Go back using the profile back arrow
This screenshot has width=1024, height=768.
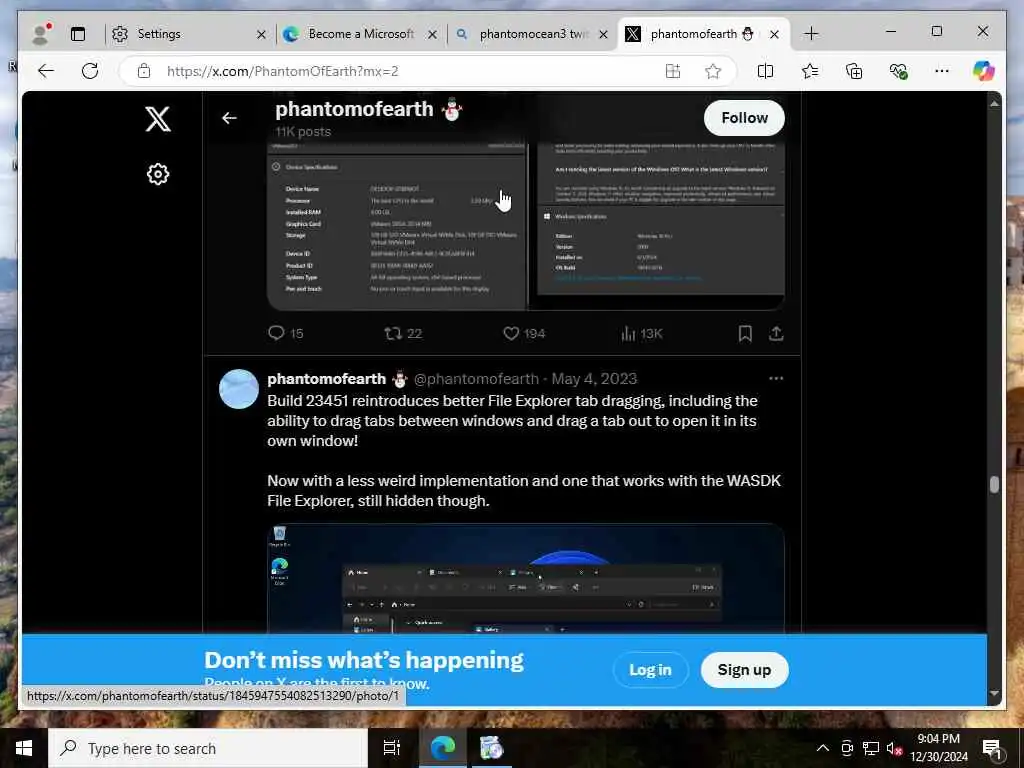pos(229,118)
